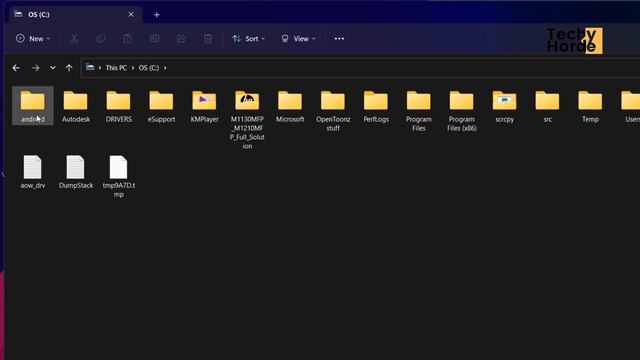
Task: Add a new tab with plus button
Action: (x=157, y=15)
